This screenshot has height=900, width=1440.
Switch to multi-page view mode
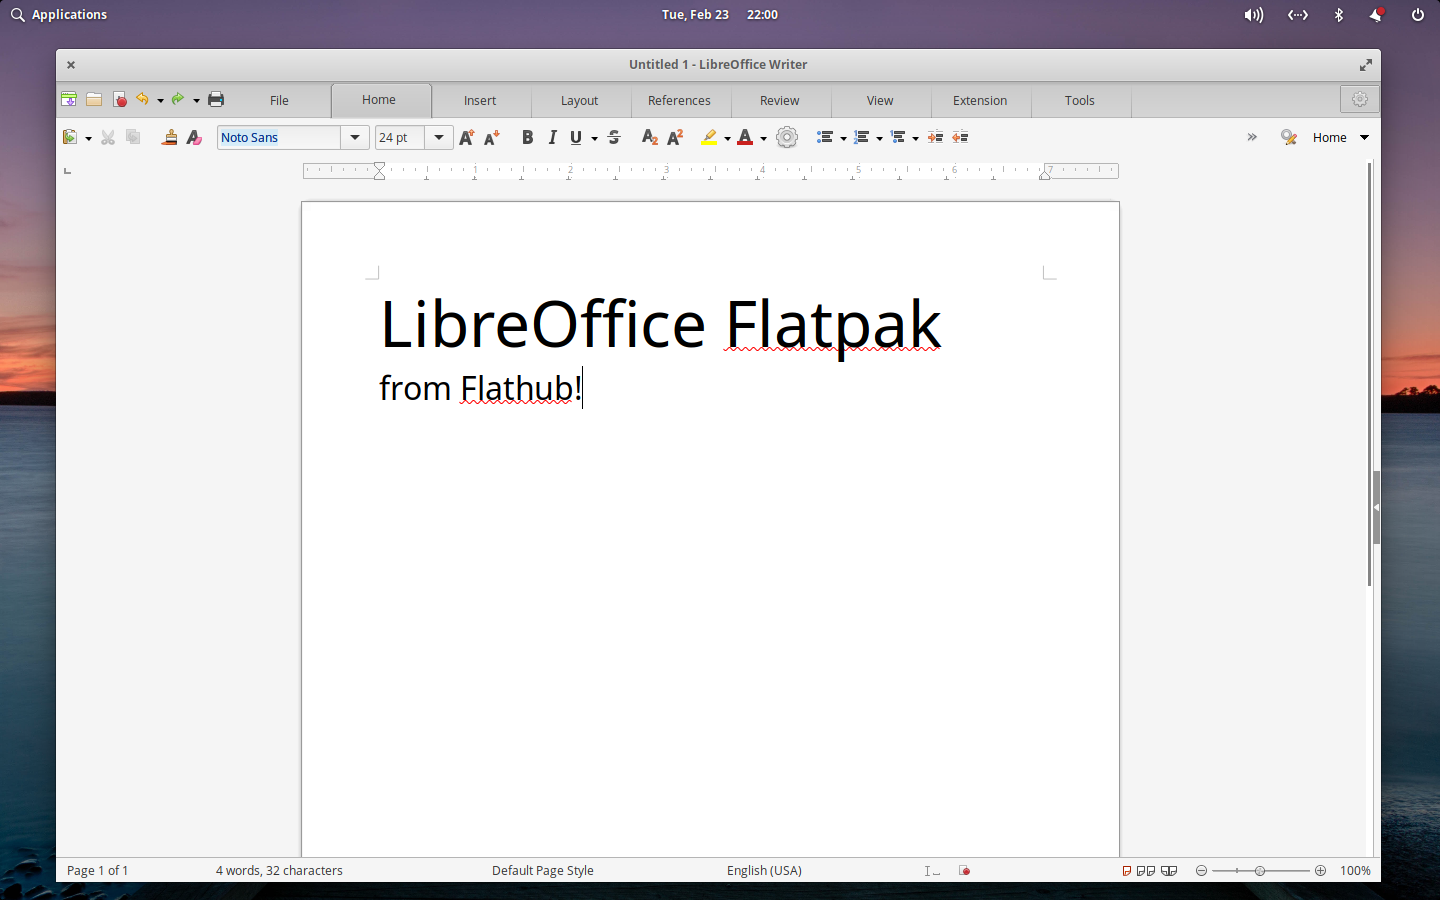1144,871
